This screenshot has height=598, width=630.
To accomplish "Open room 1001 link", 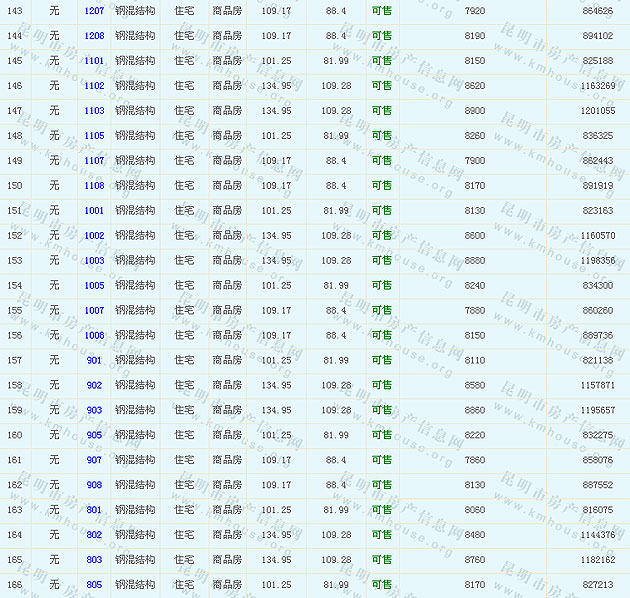I will [x=94, y=211].
